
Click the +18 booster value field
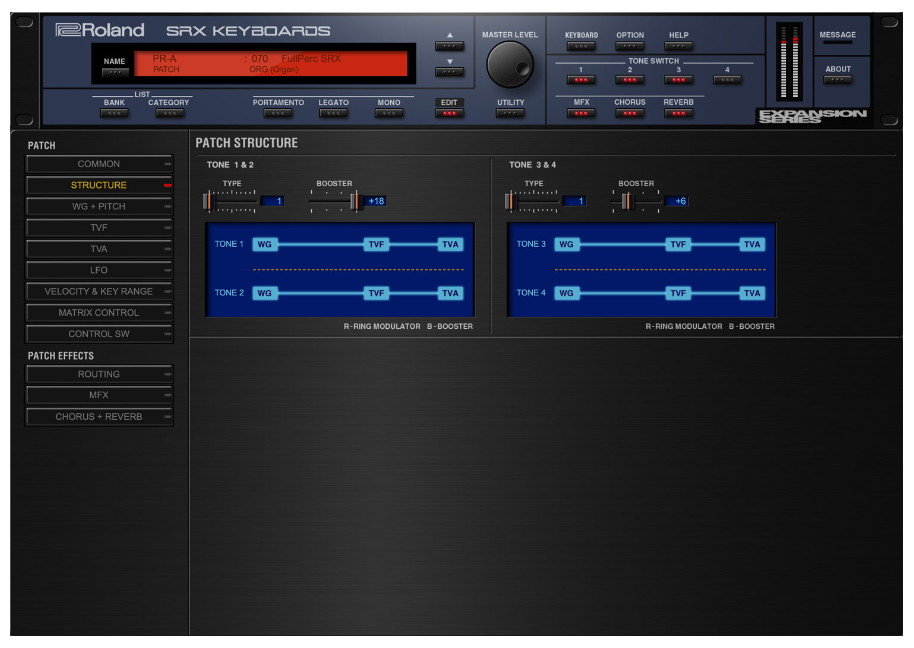(x=375, y=201)
